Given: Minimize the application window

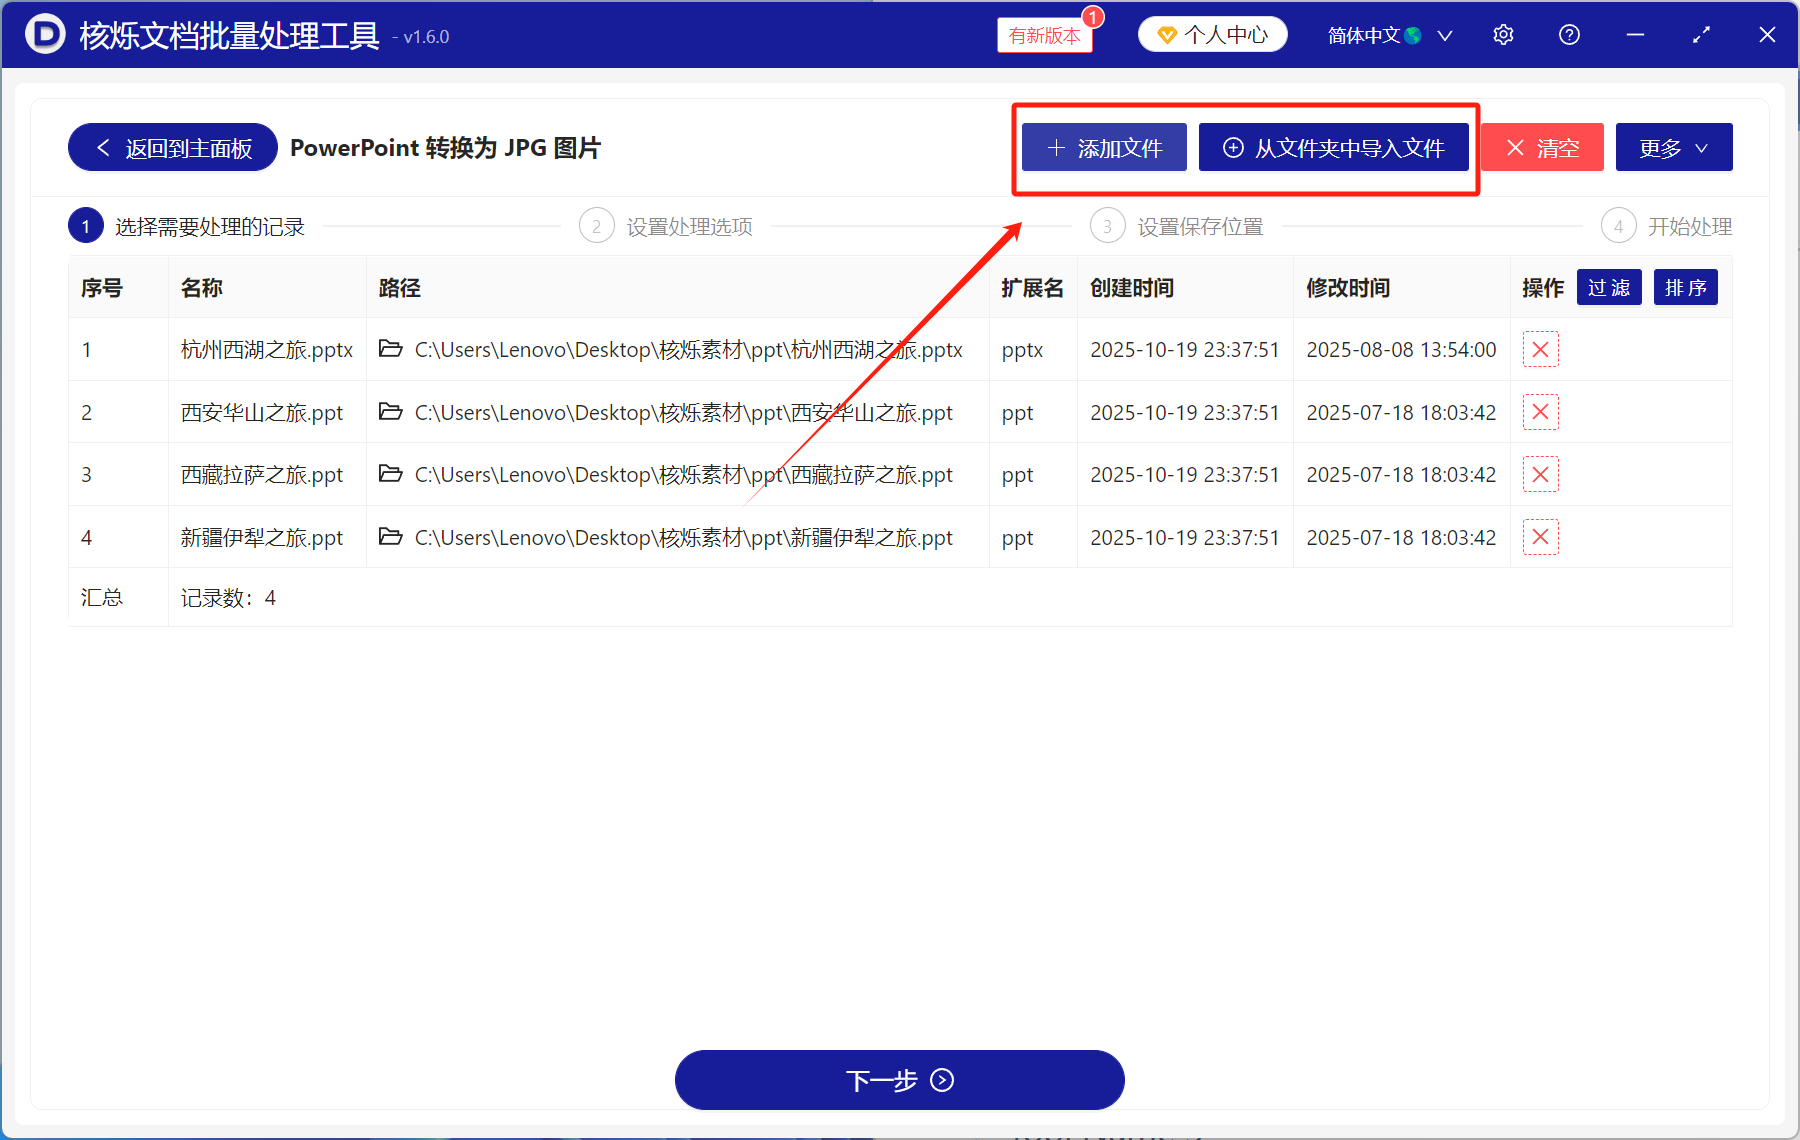Looking at the screenshot, I should 1635,35.
